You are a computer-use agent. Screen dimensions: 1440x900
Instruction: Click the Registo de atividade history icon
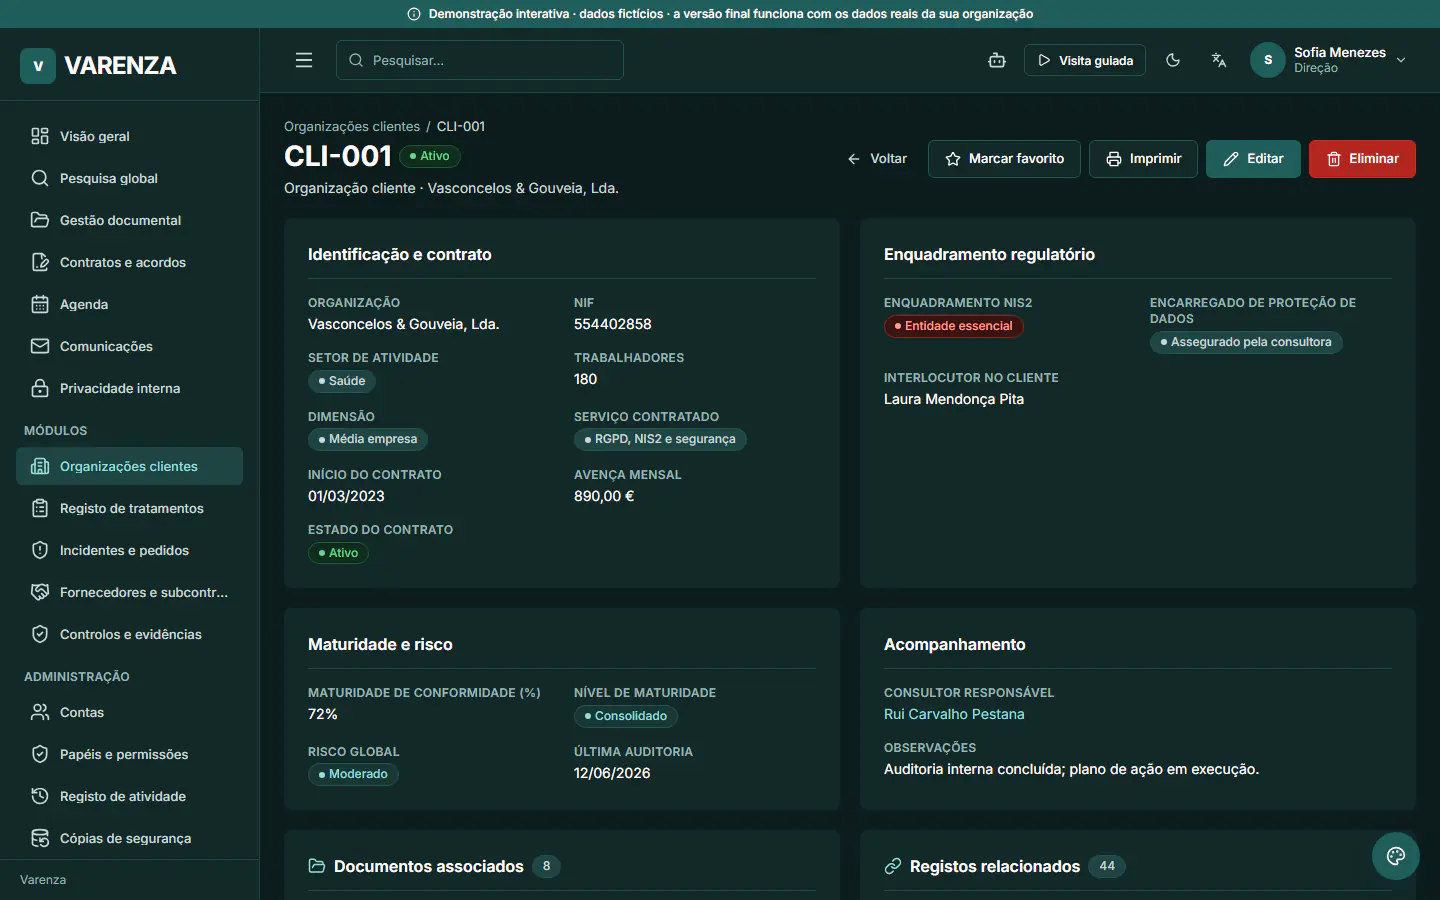tap(40, 796)
